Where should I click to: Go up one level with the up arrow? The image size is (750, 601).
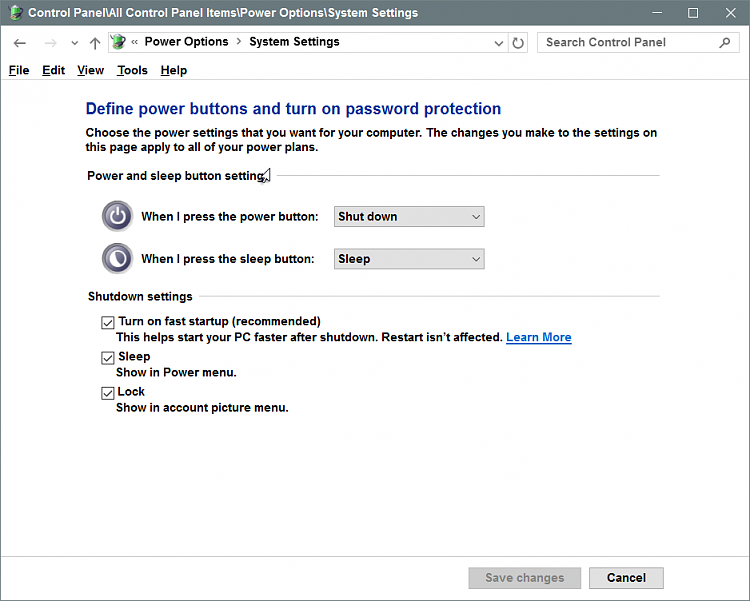pyautogui.click(x=95, y=43)
